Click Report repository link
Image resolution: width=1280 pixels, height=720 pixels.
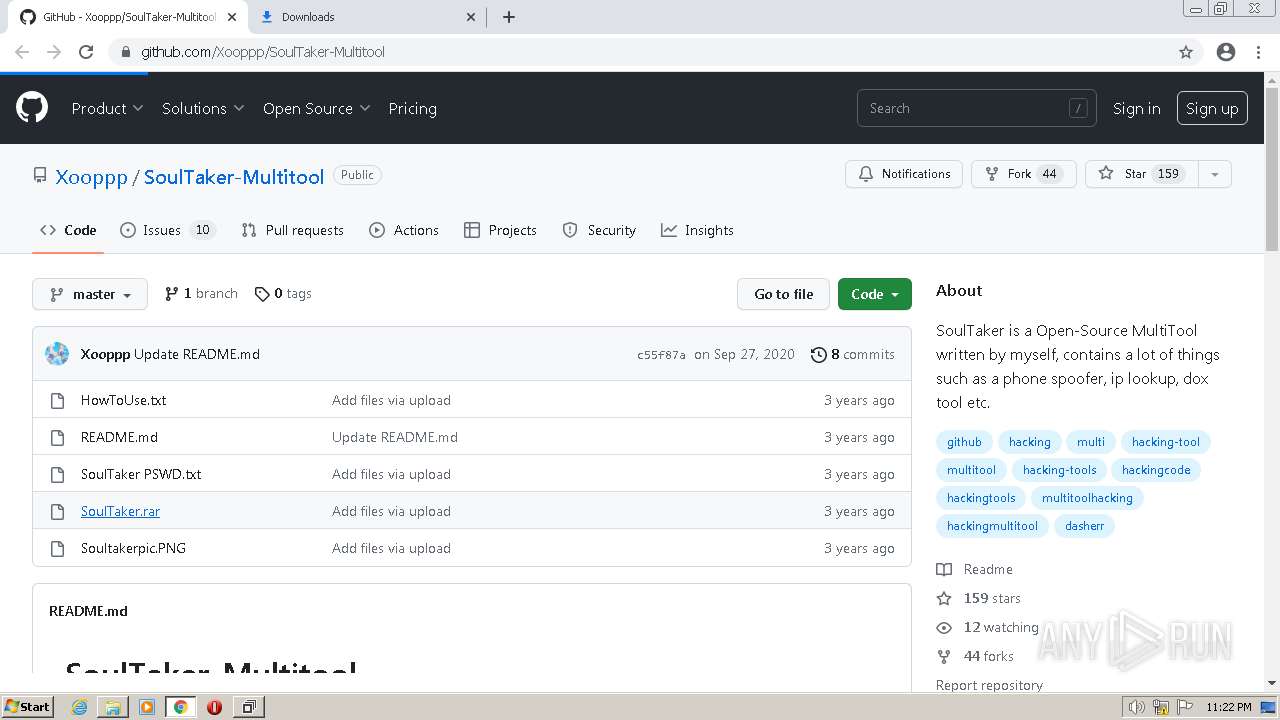(989, 685)
